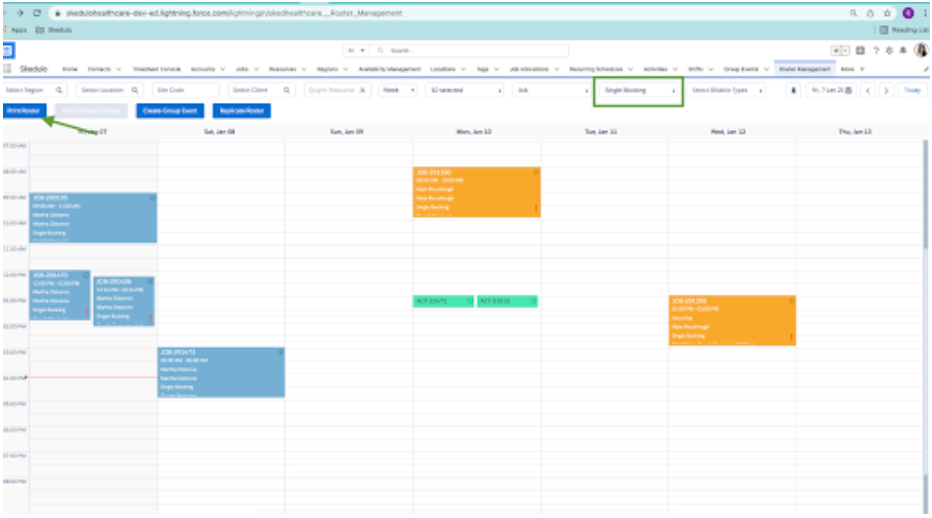Click the Create Group Event button

tap(170, 111)
